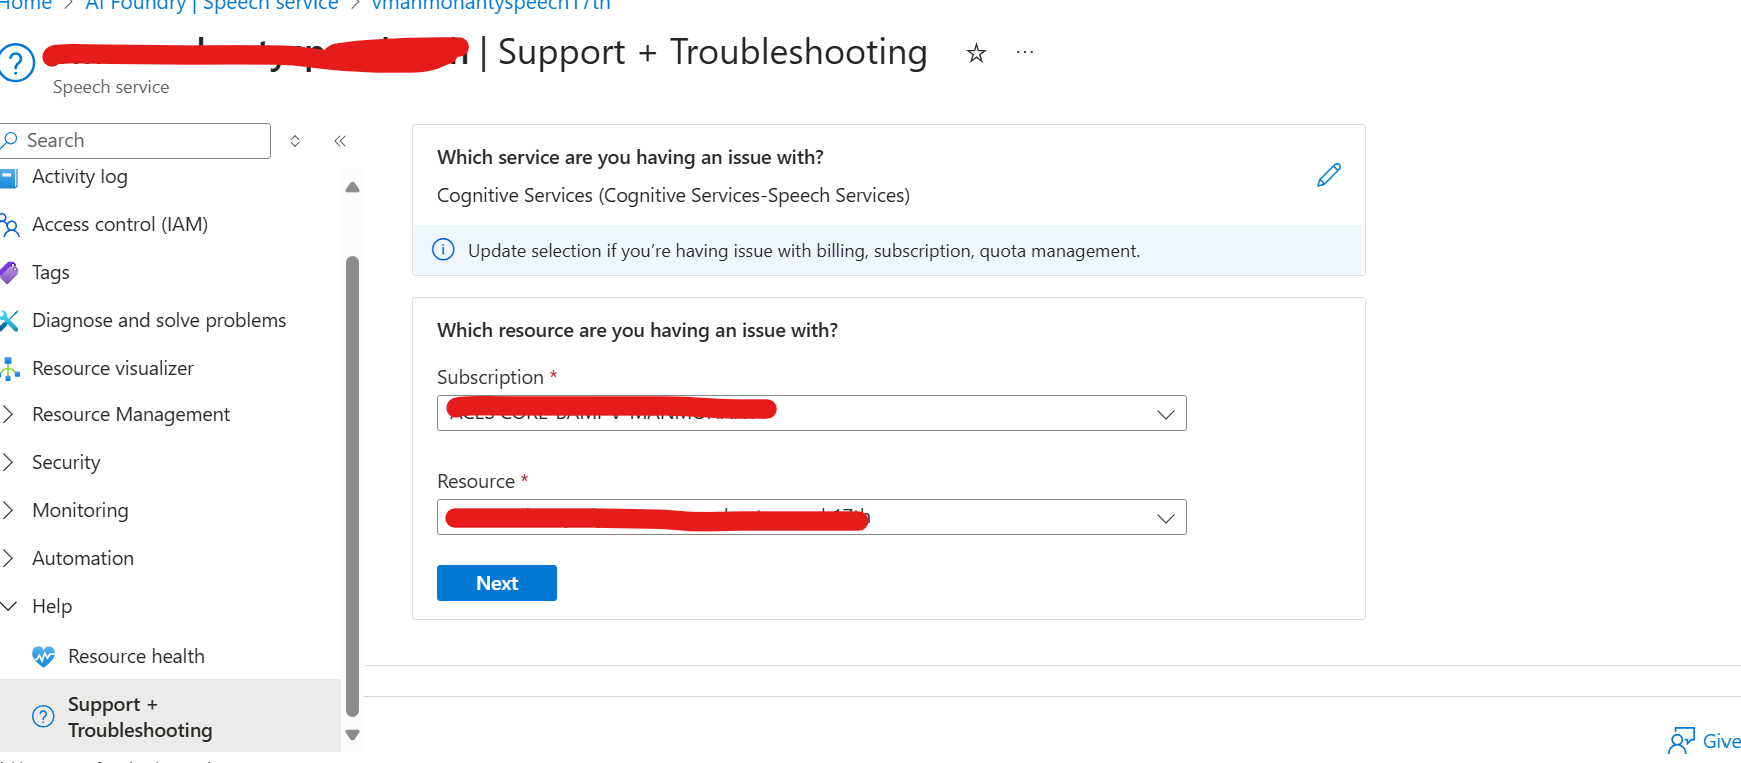
Task: Click the Next button
Action: point(497,583)
